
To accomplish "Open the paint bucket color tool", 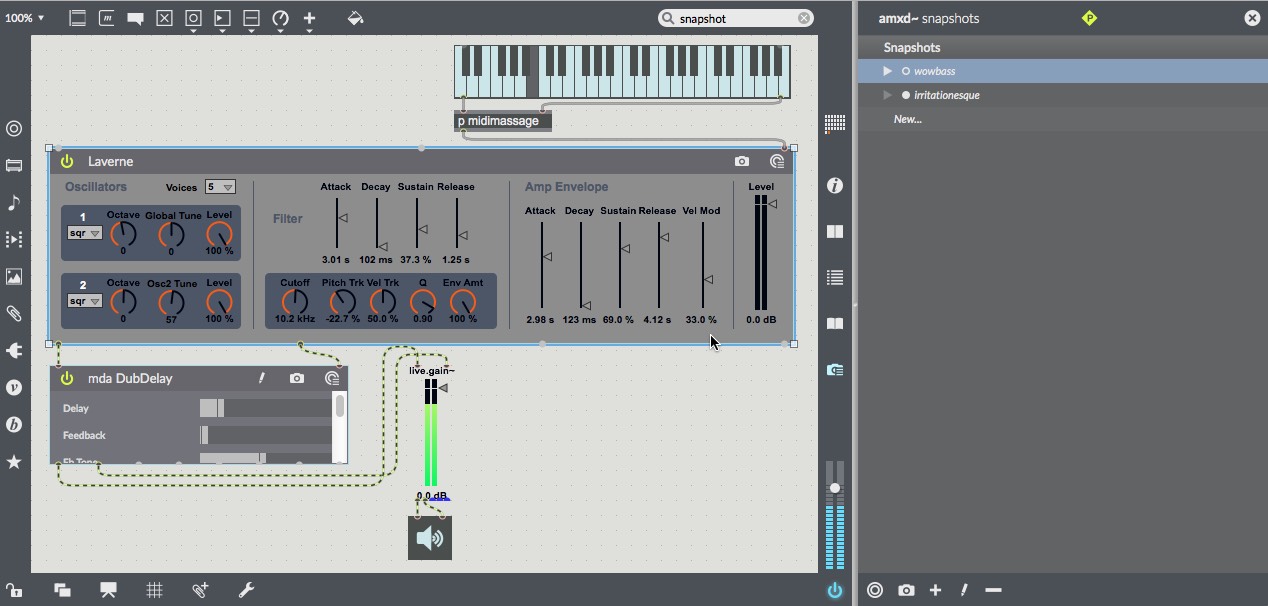I will coord(355,18).
